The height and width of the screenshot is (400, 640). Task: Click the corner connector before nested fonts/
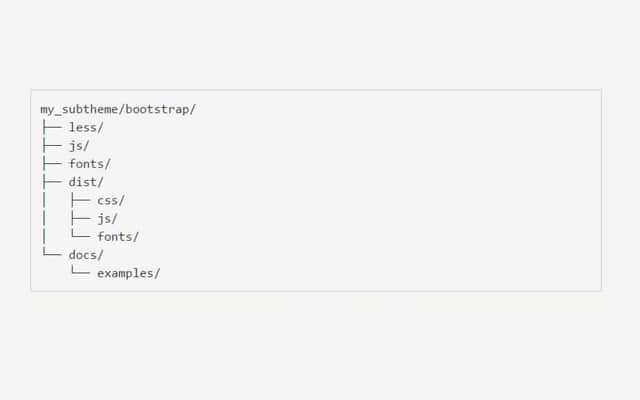pyautogui.click(x=80, y=235)
